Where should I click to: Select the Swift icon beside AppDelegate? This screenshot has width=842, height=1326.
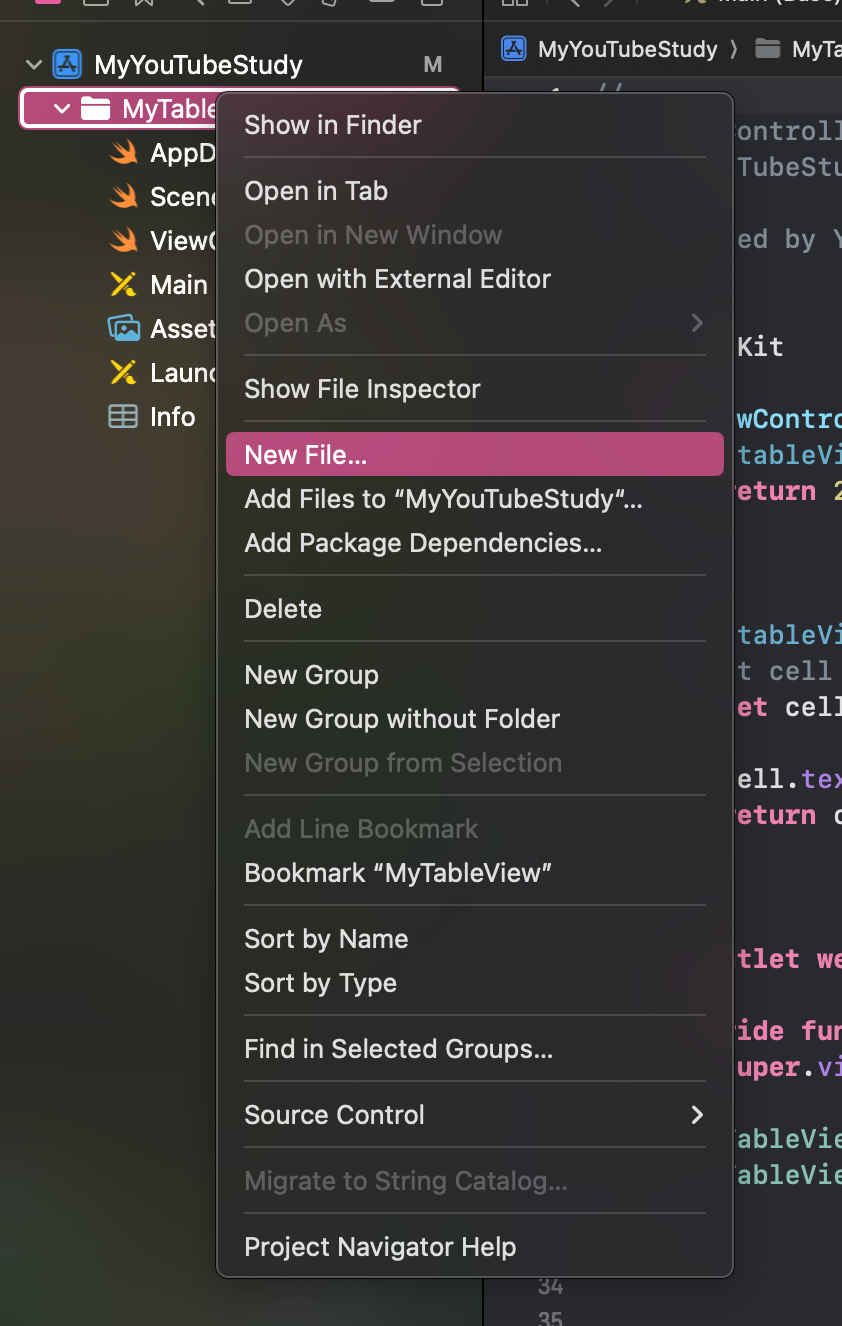(x=123, y=152)
